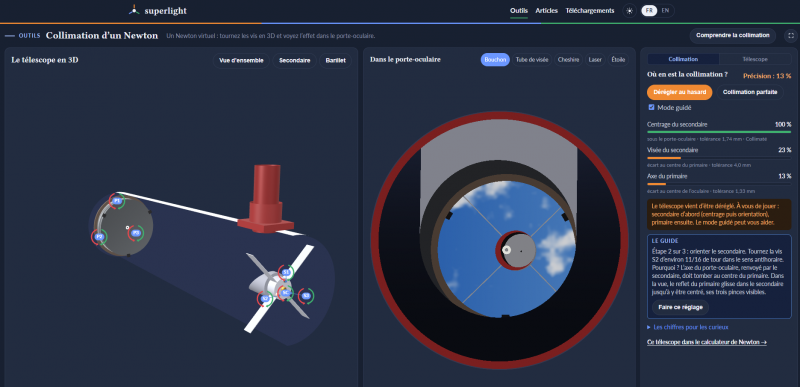Select secondary screw S3 in the 3D view
800x387 pixels.
click(306, 296)
